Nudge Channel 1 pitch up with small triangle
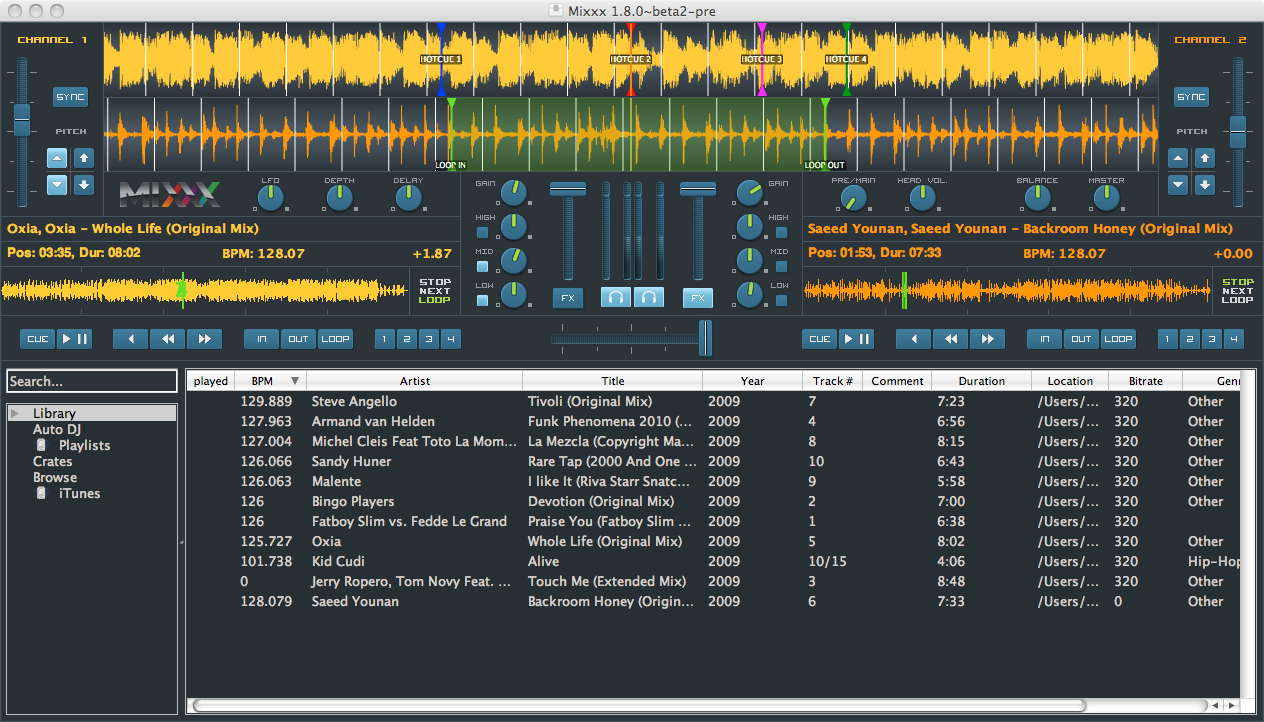Viewport: 1264px width, 722px height. point(58,158)
